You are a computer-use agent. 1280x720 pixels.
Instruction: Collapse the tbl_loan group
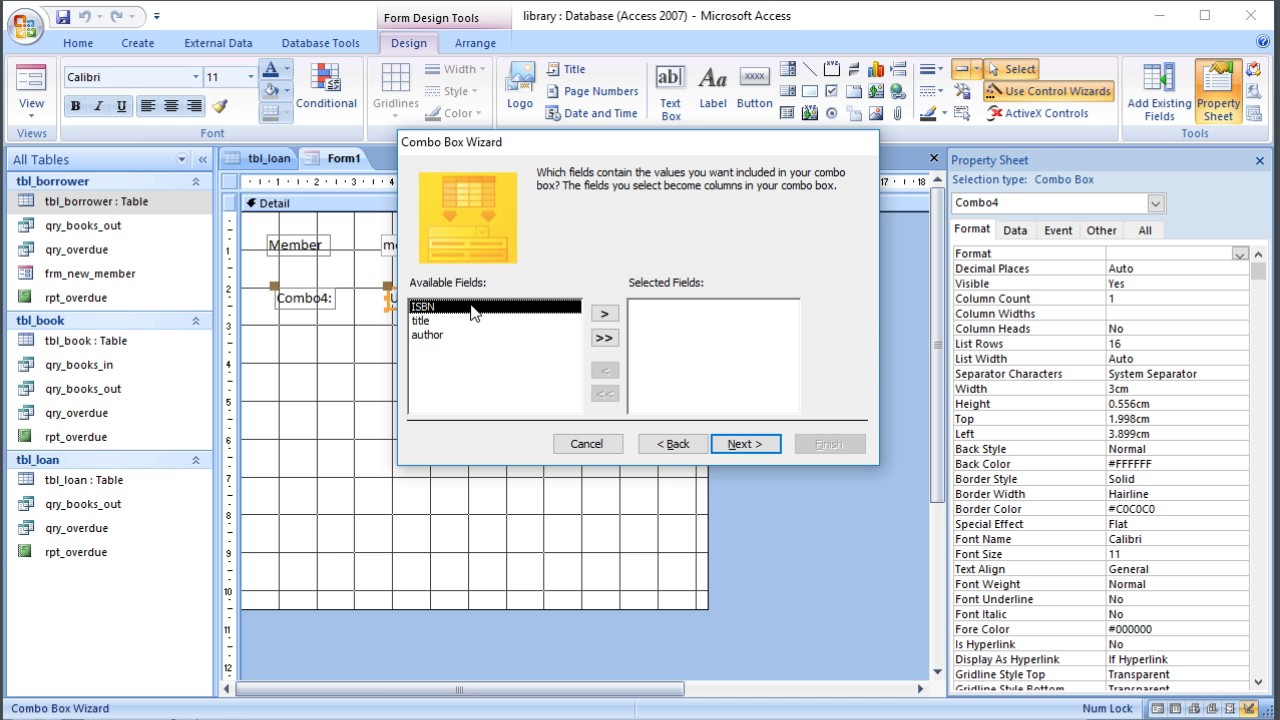click(196, 460)
